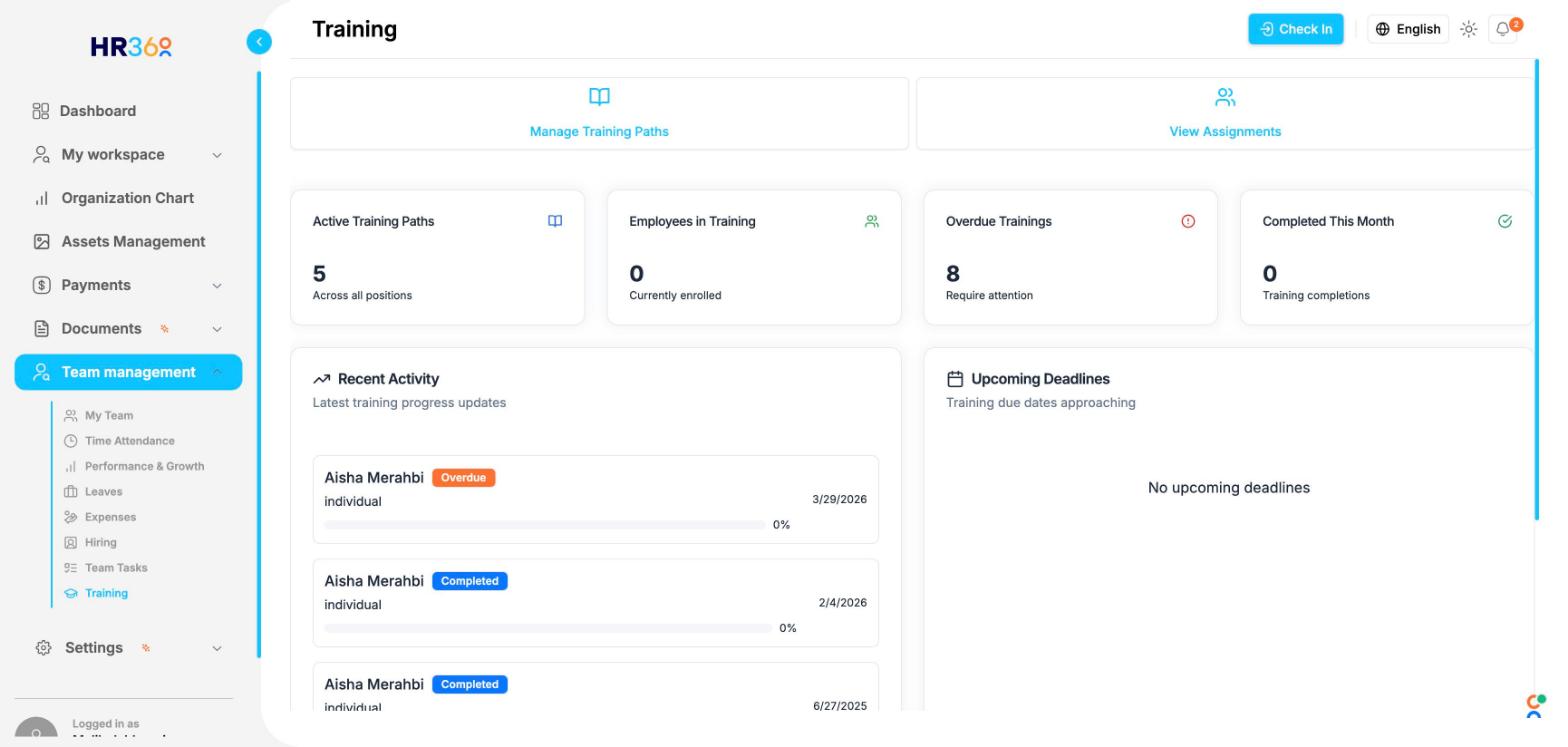Click the Overdue badge on Aisha Merahbi
1568x747 pixels.
click(464, 478)
